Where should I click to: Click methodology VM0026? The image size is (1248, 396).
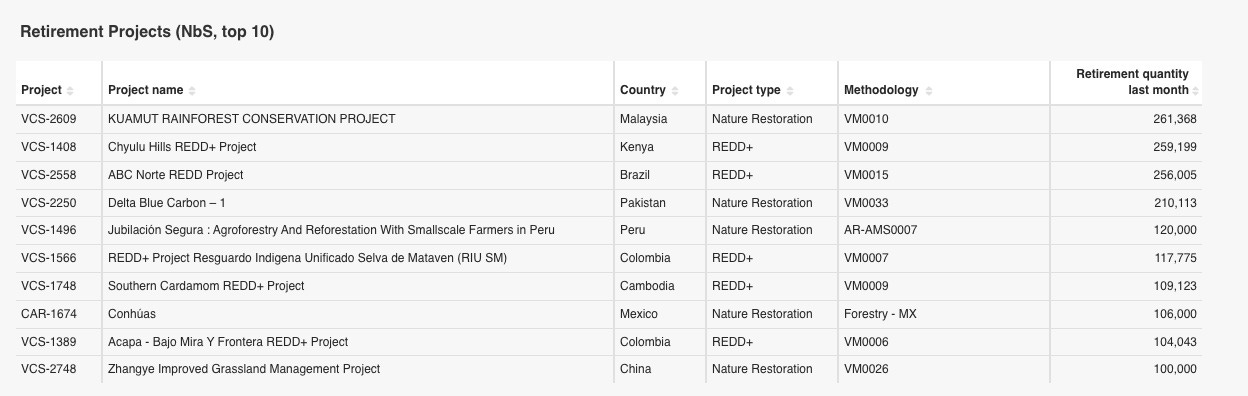tap(866, 369)
